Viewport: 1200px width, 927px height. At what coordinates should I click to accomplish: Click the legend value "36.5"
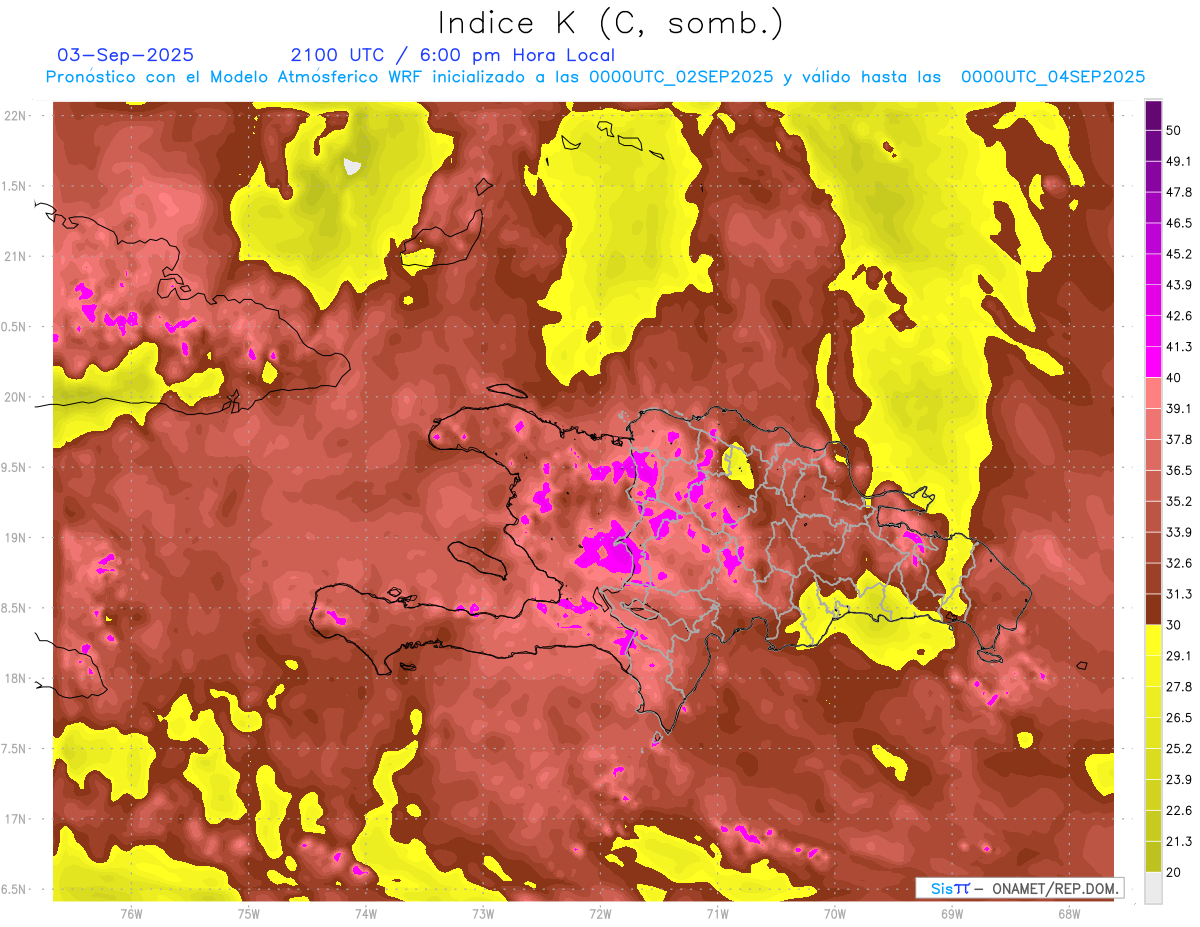click(1177, 470)
